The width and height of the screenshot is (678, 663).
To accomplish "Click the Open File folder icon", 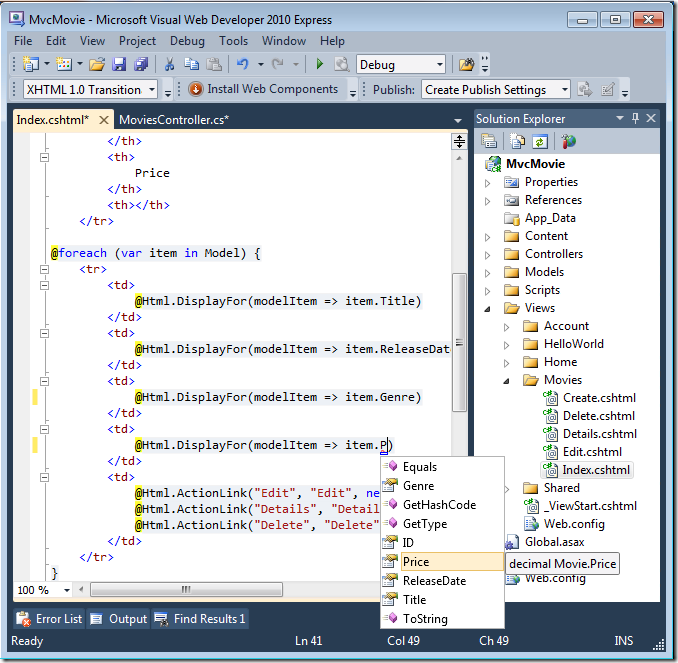I will click(x=97, y=64).
